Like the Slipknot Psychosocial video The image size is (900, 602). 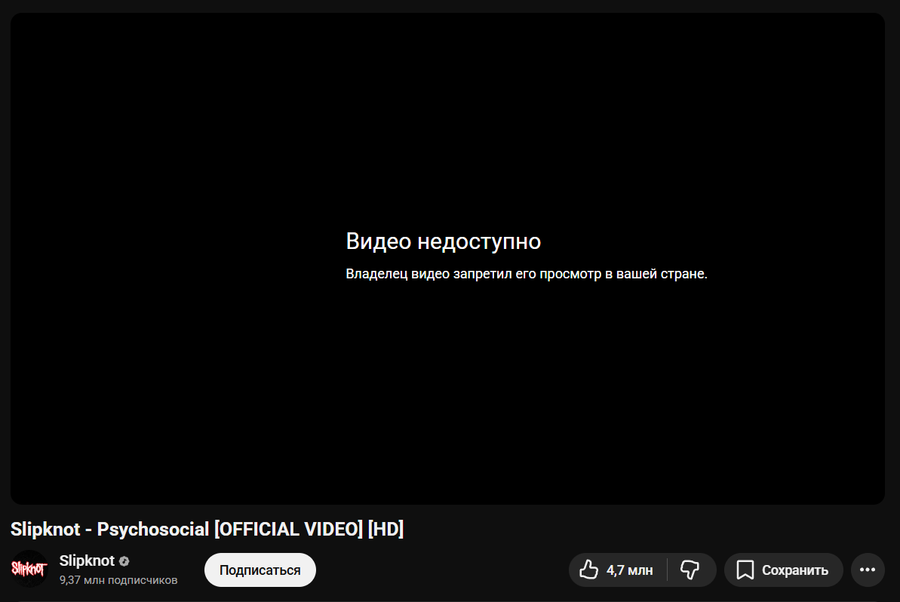coord(618,570)
